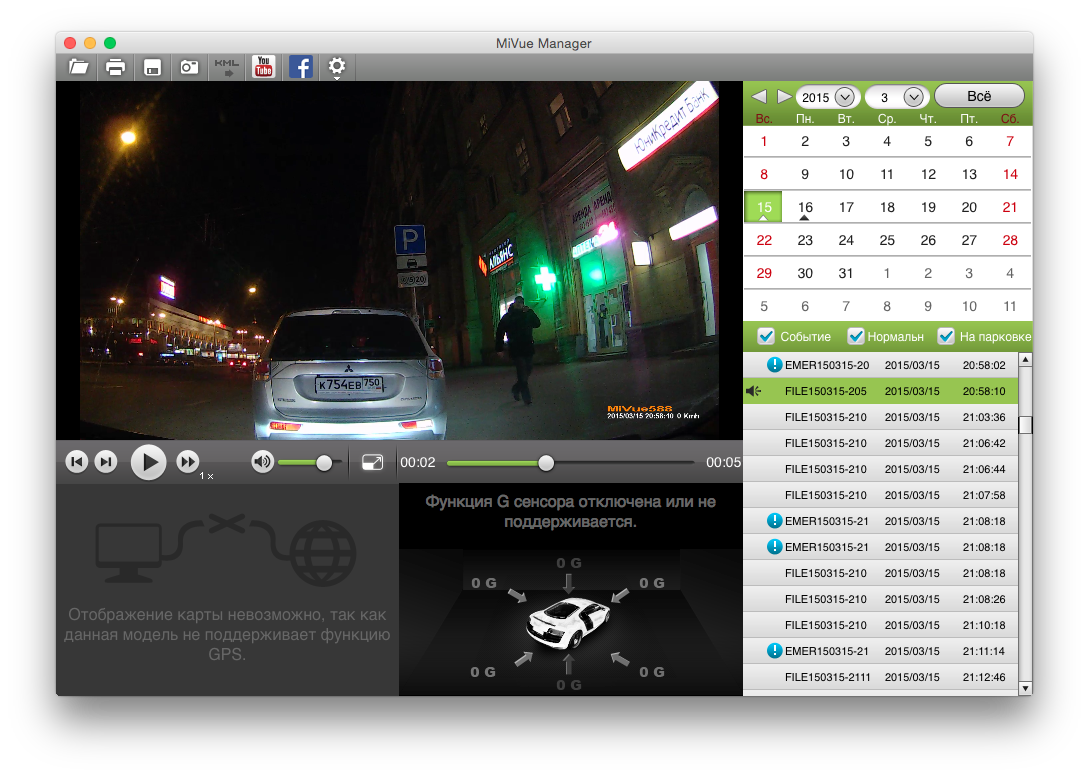Open the year 2015 dropdown
This screenshot has height=776, width=1089.
click(828, 97)
